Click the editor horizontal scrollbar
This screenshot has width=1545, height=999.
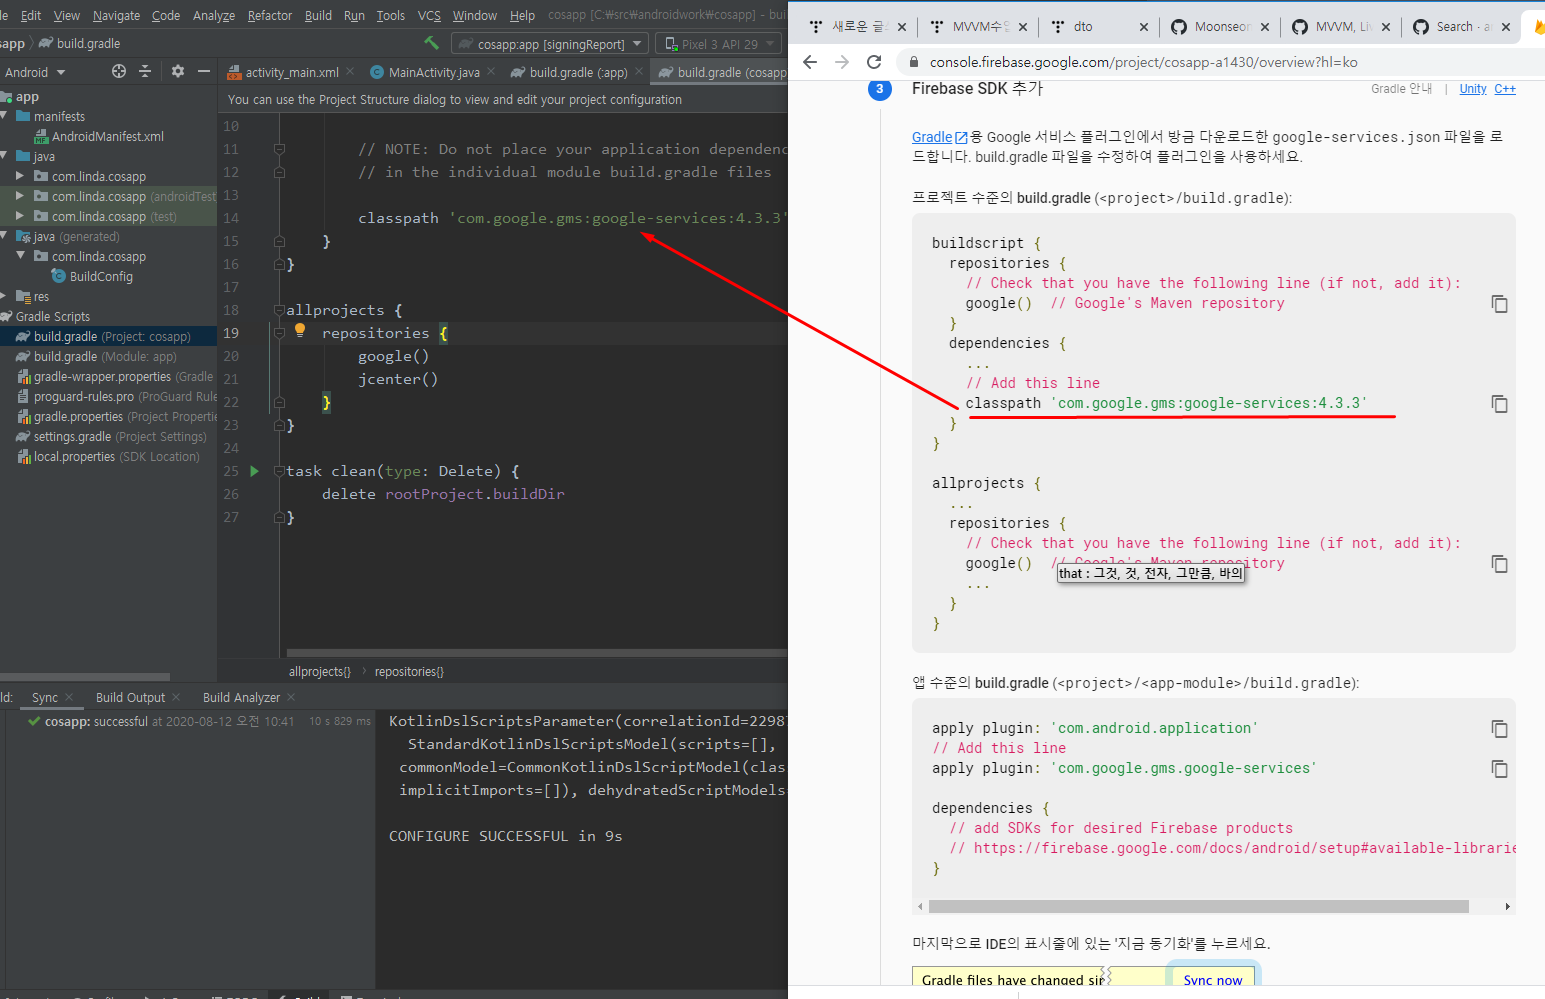click(x=536, y=653)
